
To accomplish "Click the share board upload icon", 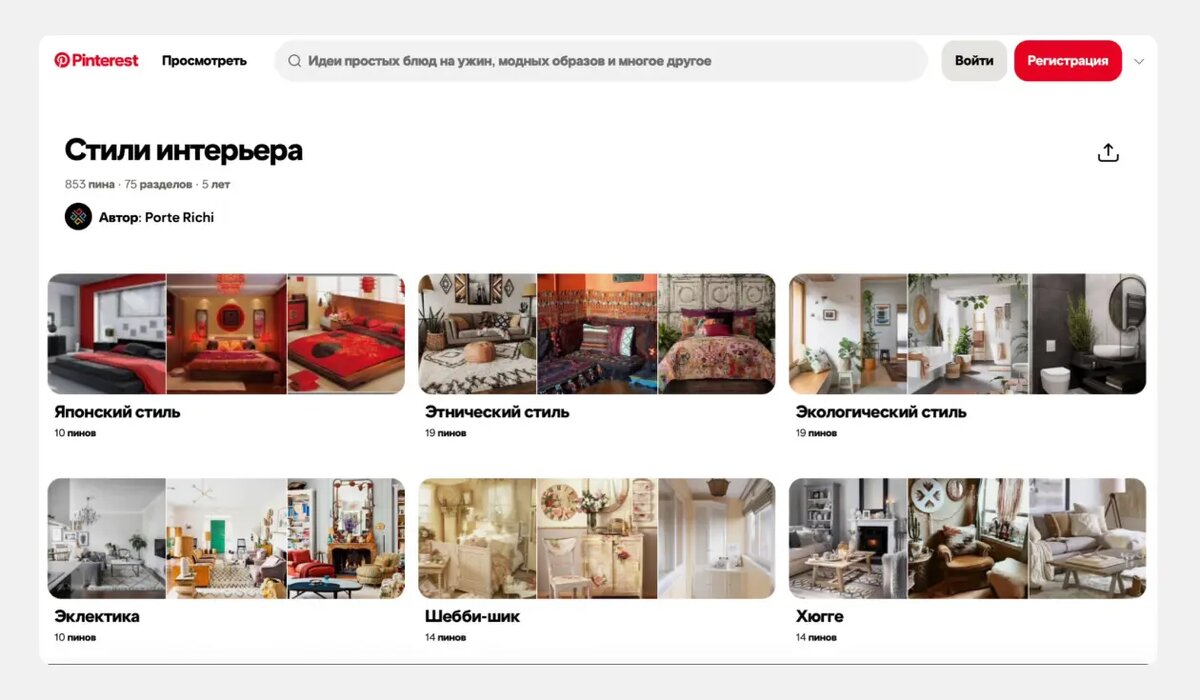I will [x=1108, y=152].
